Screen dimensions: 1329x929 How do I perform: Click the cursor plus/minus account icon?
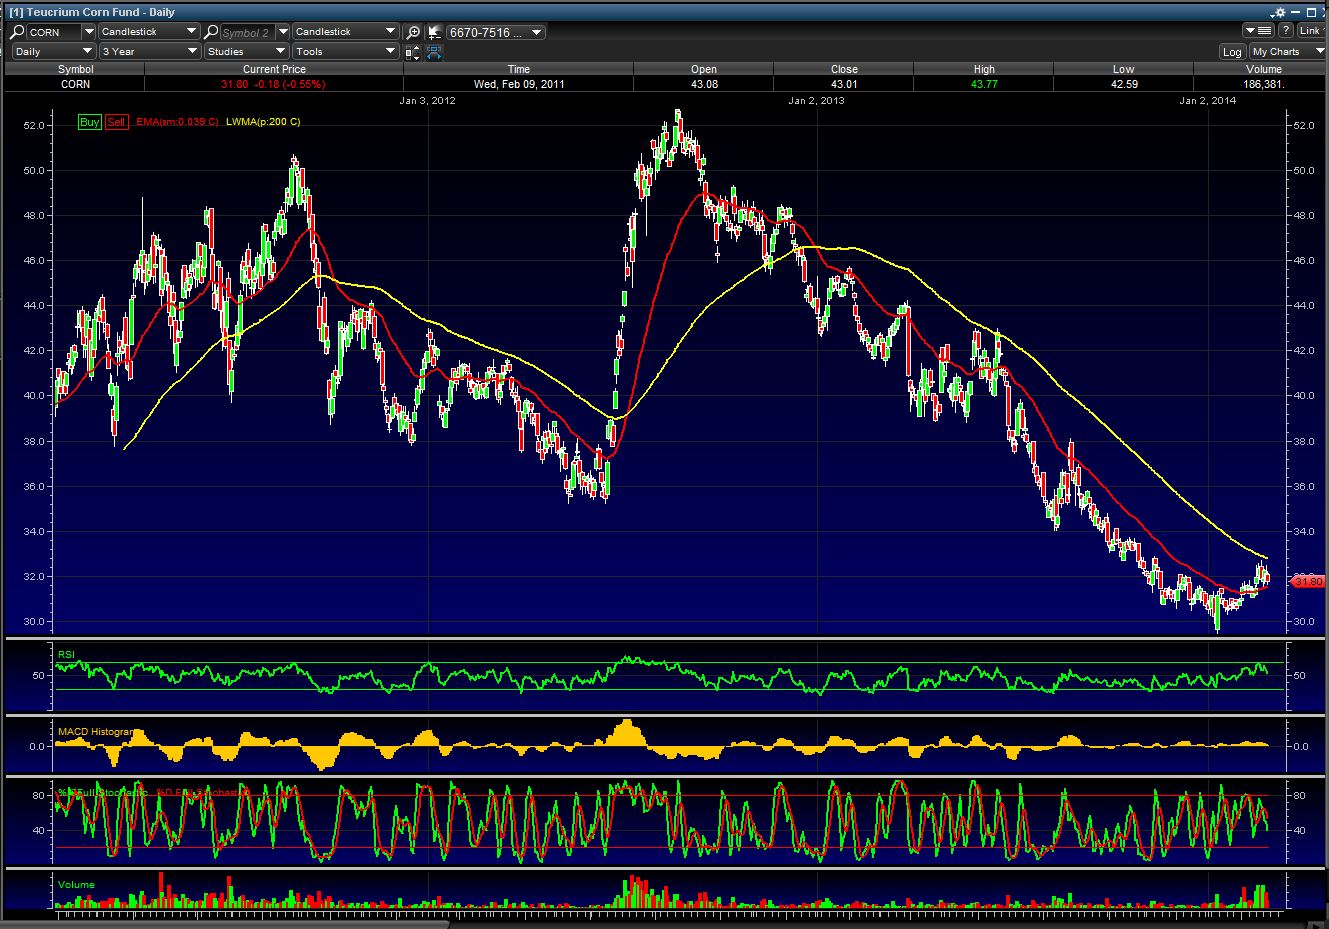434,32
